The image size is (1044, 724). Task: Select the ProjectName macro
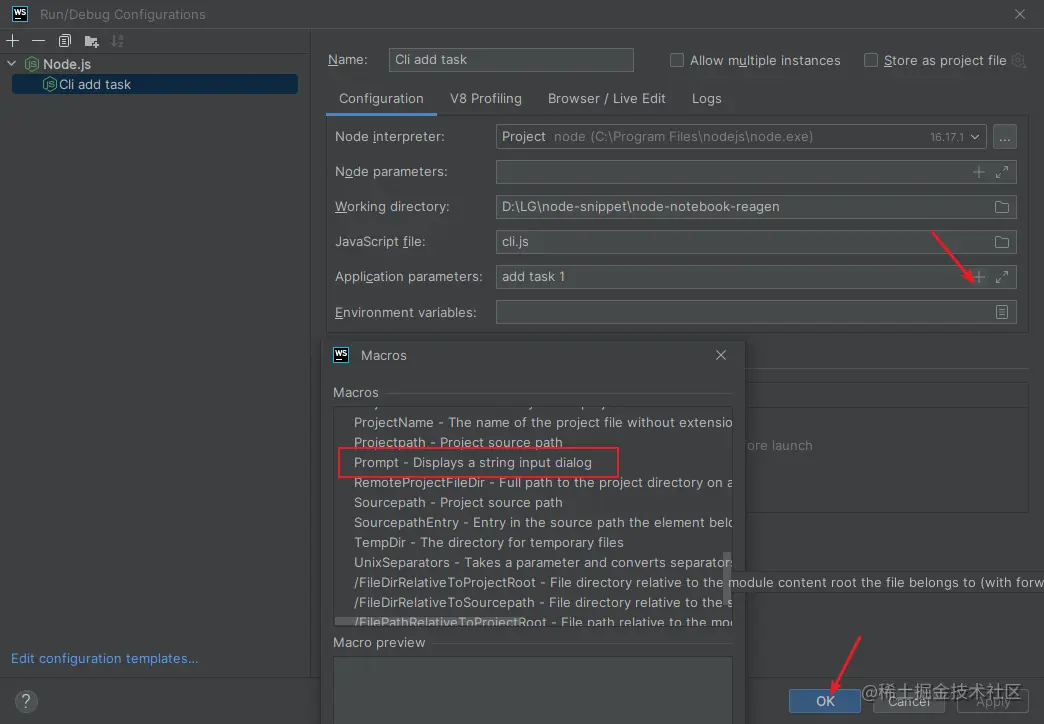click(533, 422)
